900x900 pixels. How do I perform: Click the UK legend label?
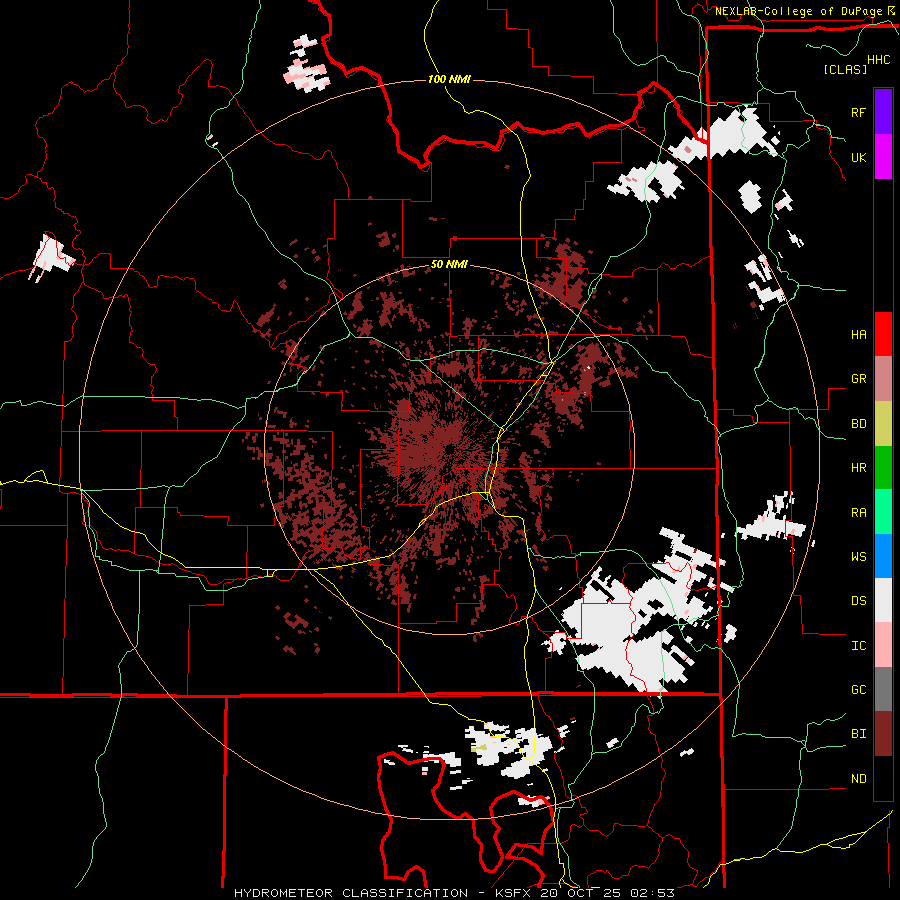click(x=858, y=157)
